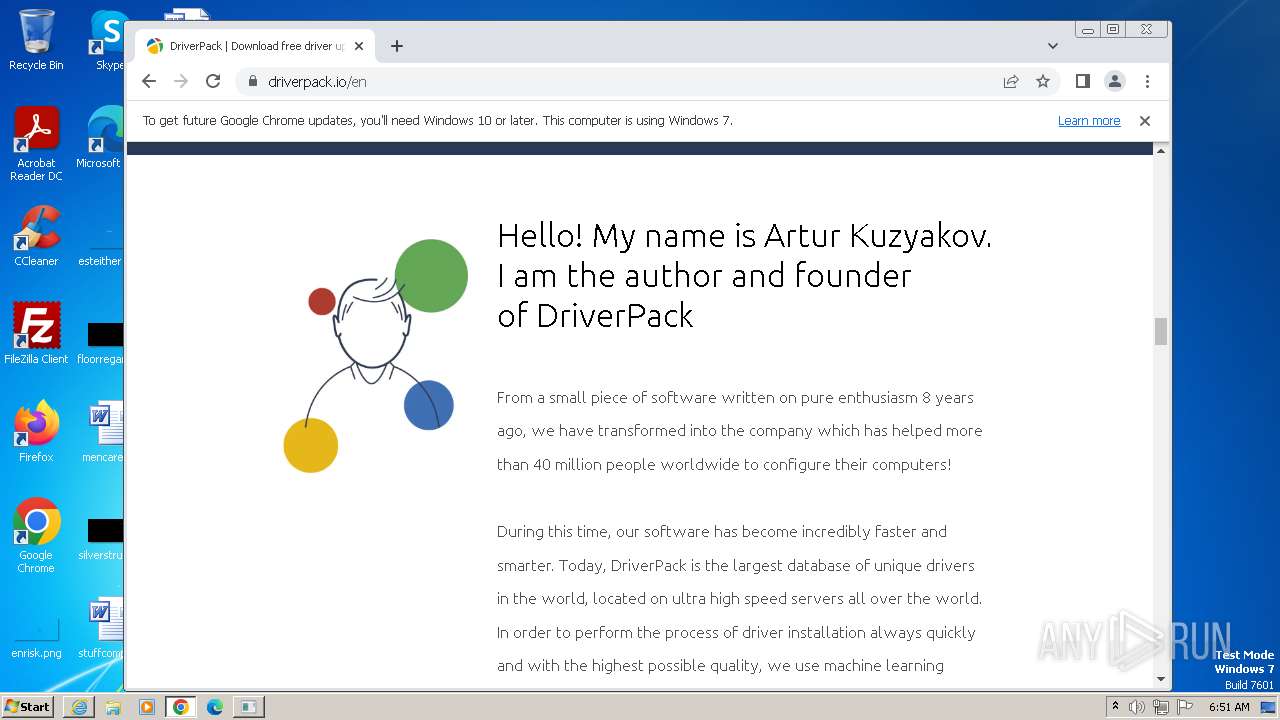Launch CCleaner desktop shortcut
Screen dimensions: 1280x720
pyautogui.click(x=36, y=236)
